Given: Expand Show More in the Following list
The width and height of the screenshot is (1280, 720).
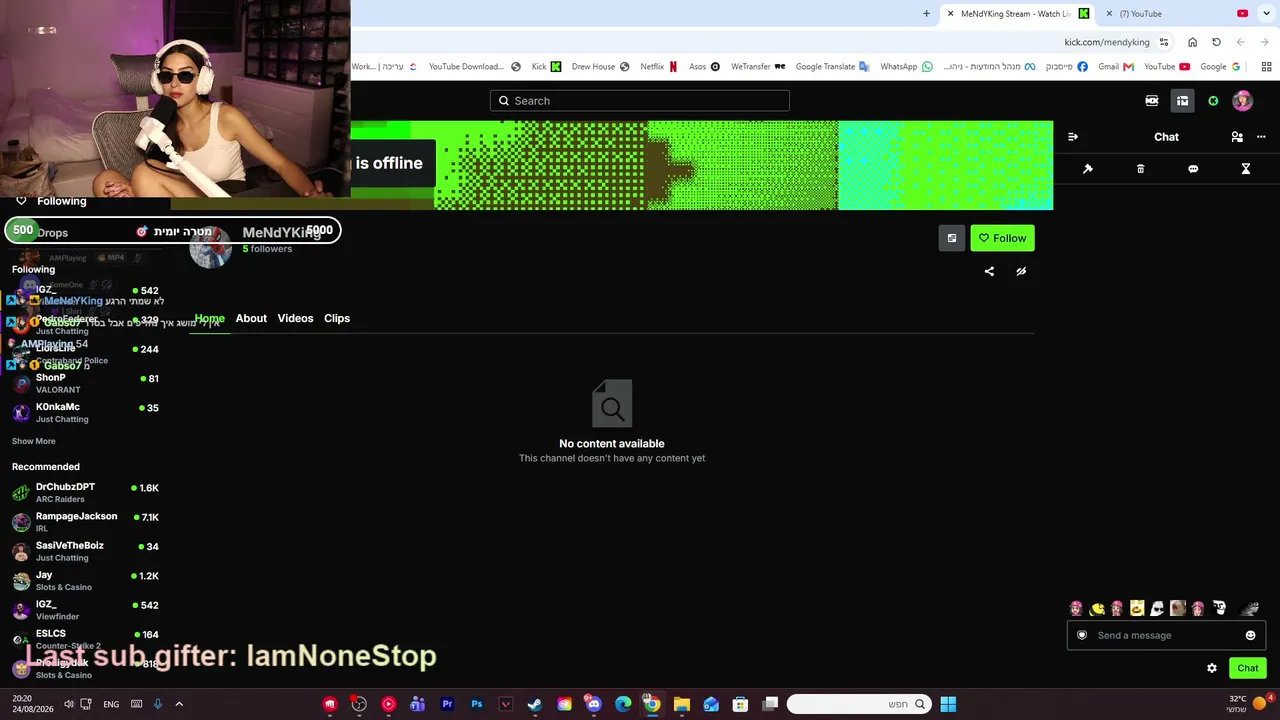Looking at the screenshot, I should pyautogui.click(x=34, y=441).
